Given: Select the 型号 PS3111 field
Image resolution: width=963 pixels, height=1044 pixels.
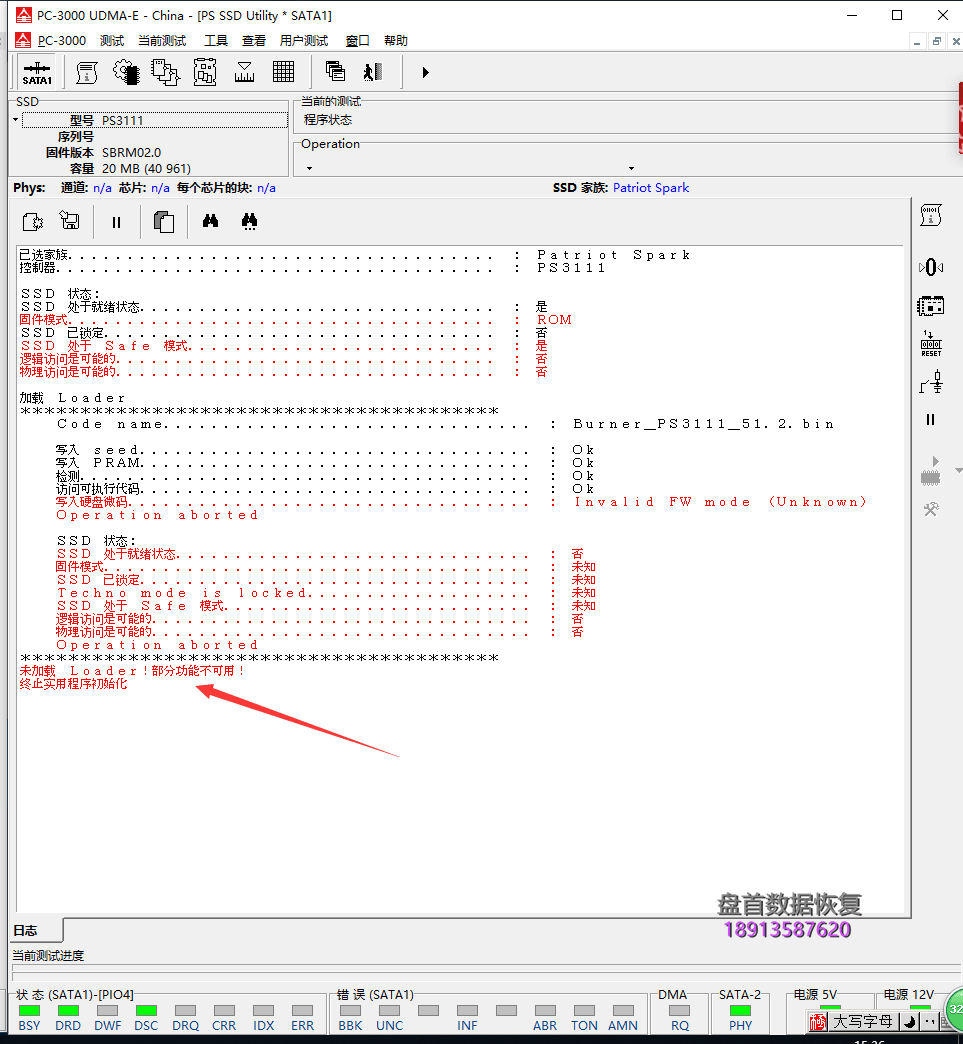Looking at the screenshot, I should click(x=155, y=121).
